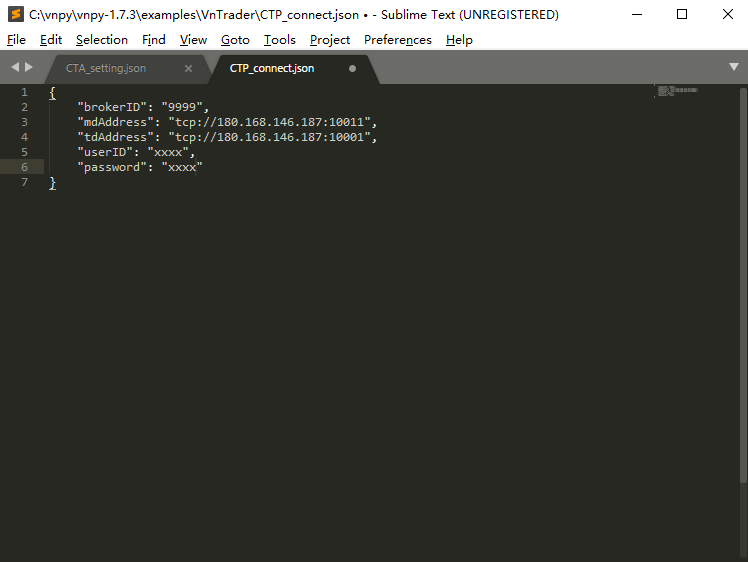
Task: Click line number 7 in gutter
Action: tap(24, 182)
